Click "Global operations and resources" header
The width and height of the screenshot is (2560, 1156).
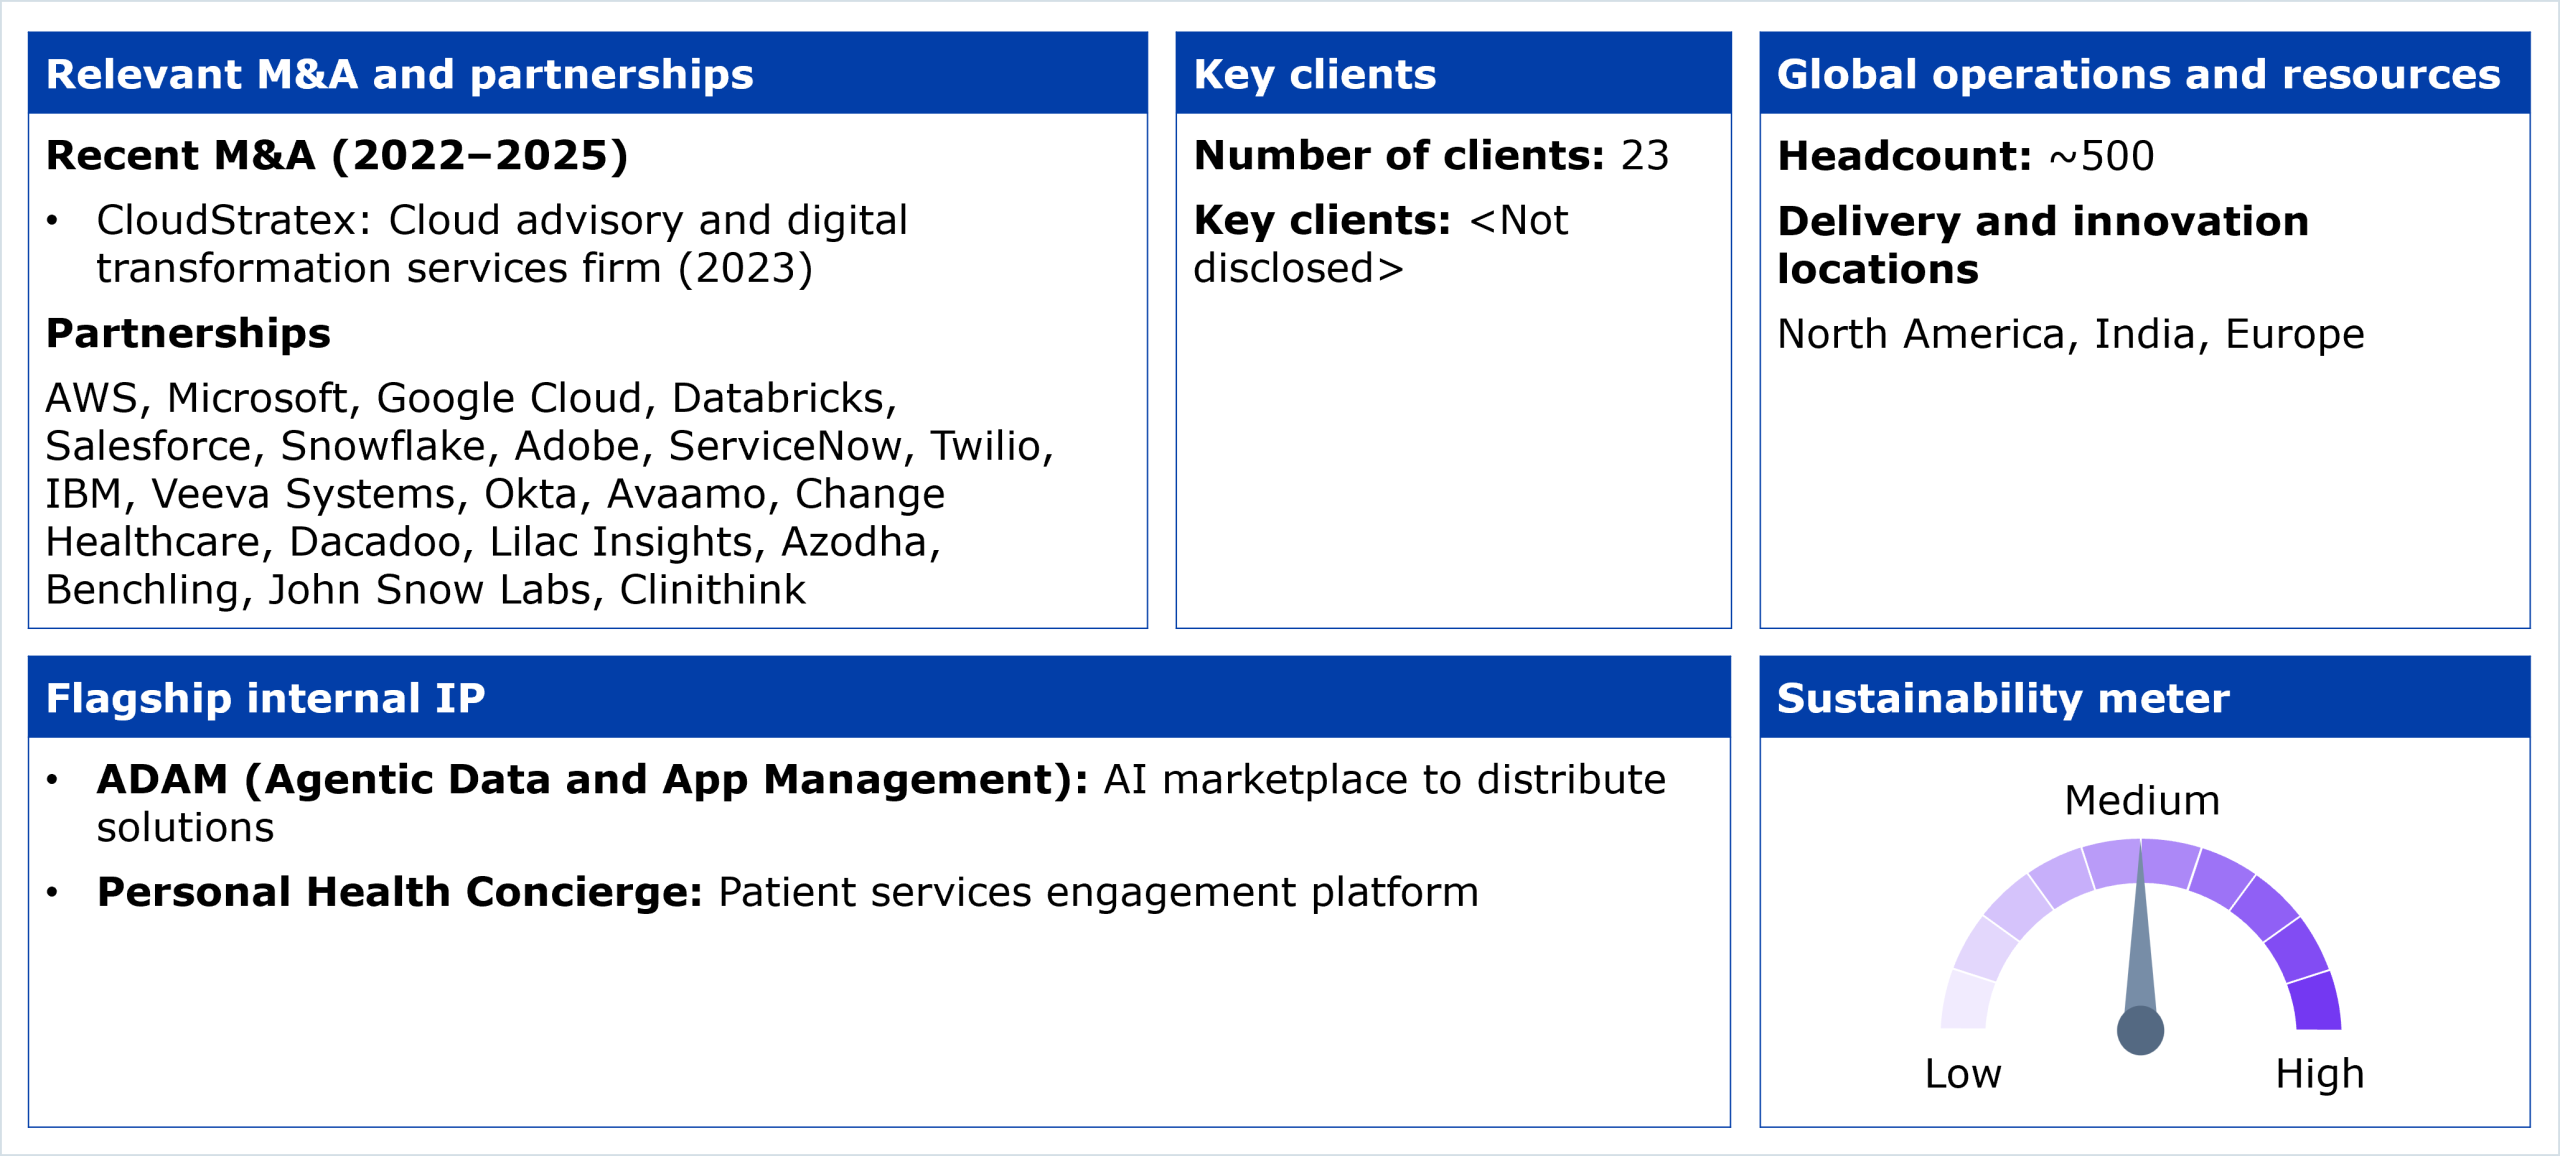pos(2138,74)
